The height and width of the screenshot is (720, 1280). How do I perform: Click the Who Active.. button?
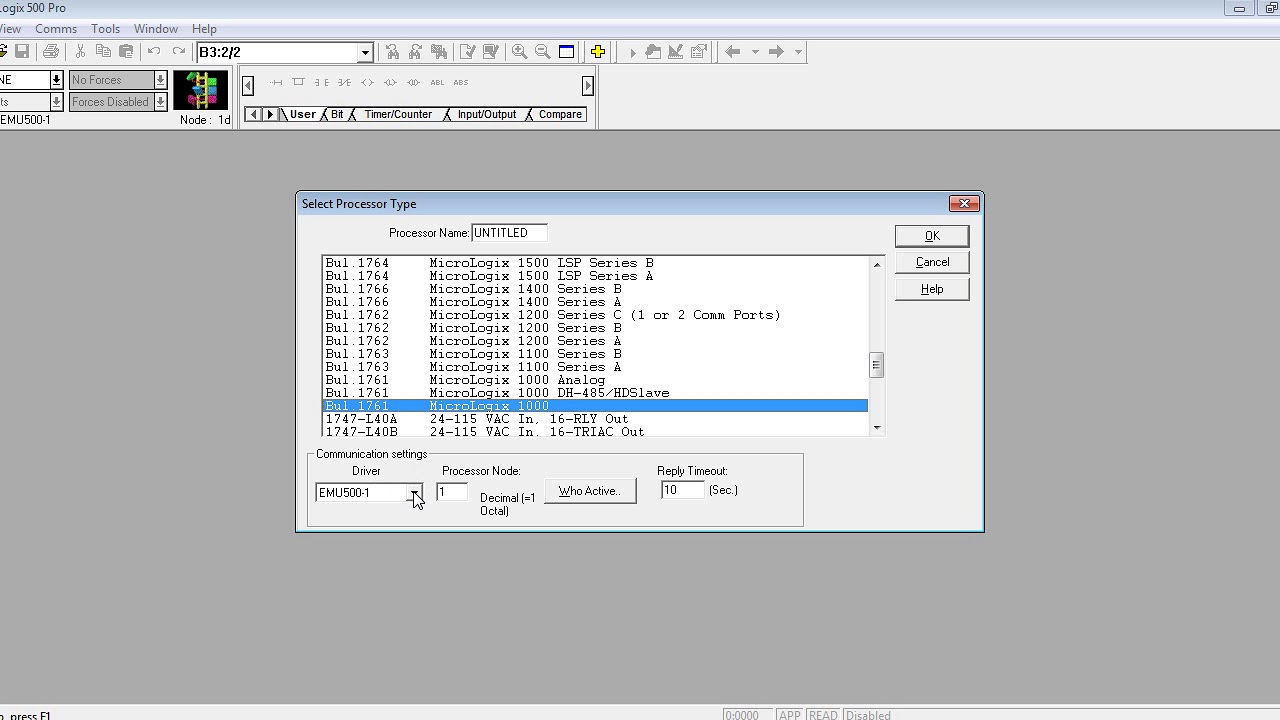[590, 491]
